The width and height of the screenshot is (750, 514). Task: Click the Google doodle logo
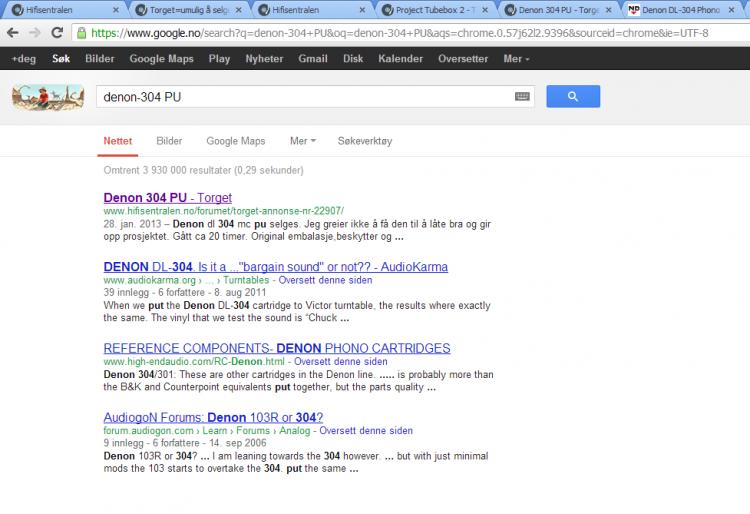point(48,97)
